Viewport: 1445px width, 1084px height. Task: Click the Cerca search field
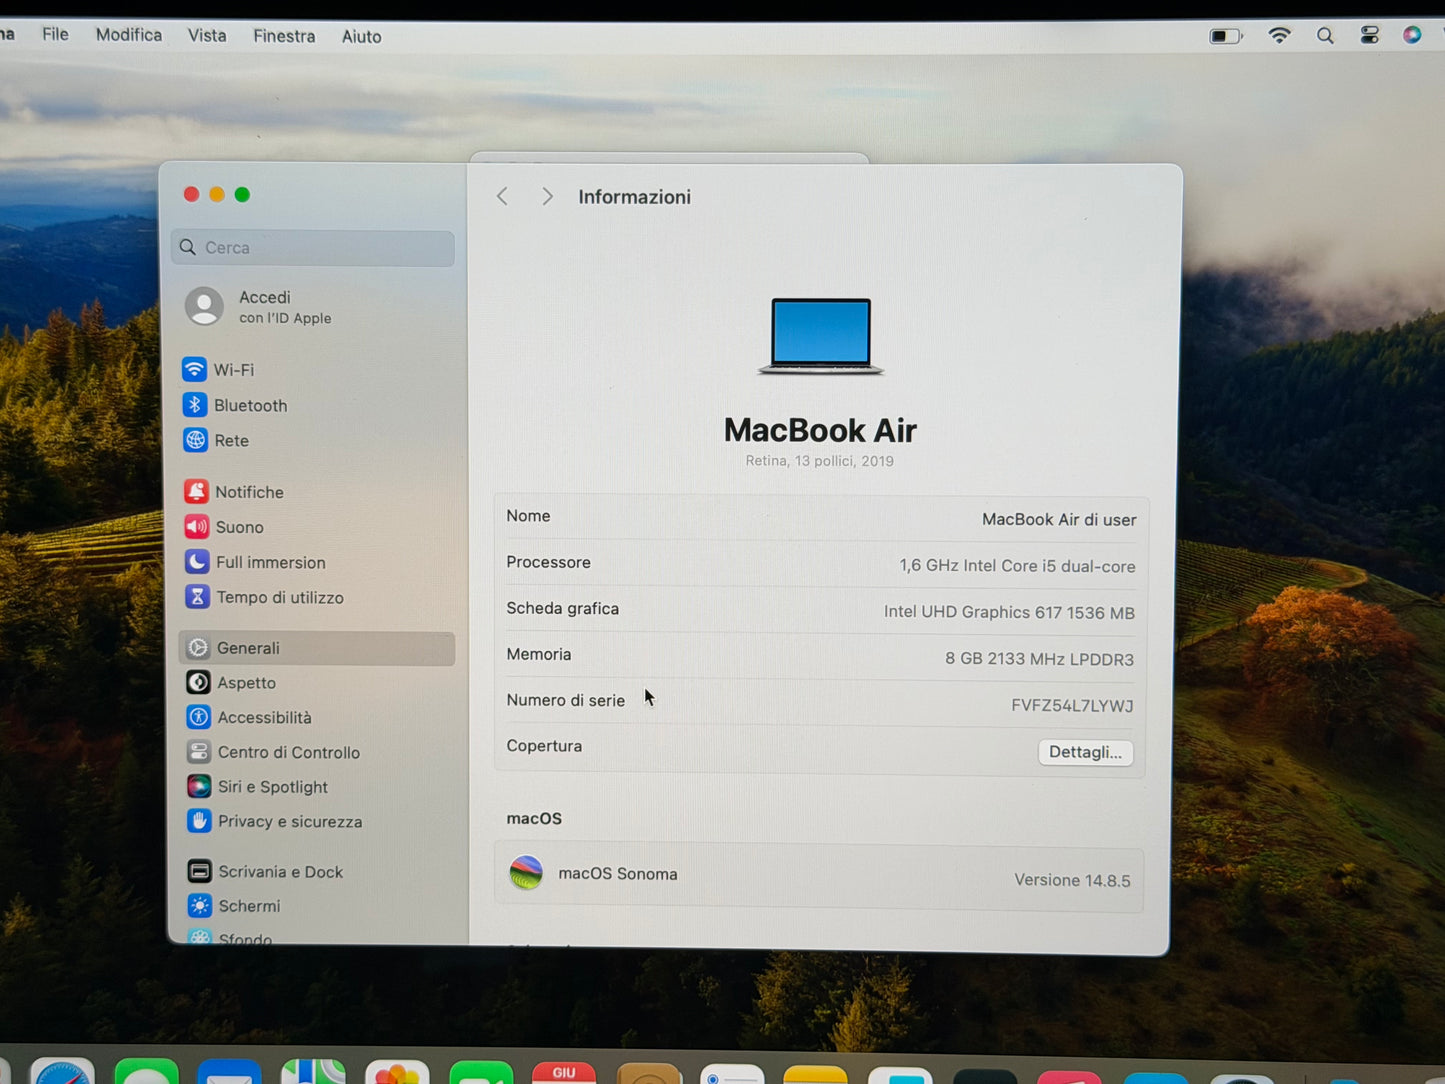[313, 248]
